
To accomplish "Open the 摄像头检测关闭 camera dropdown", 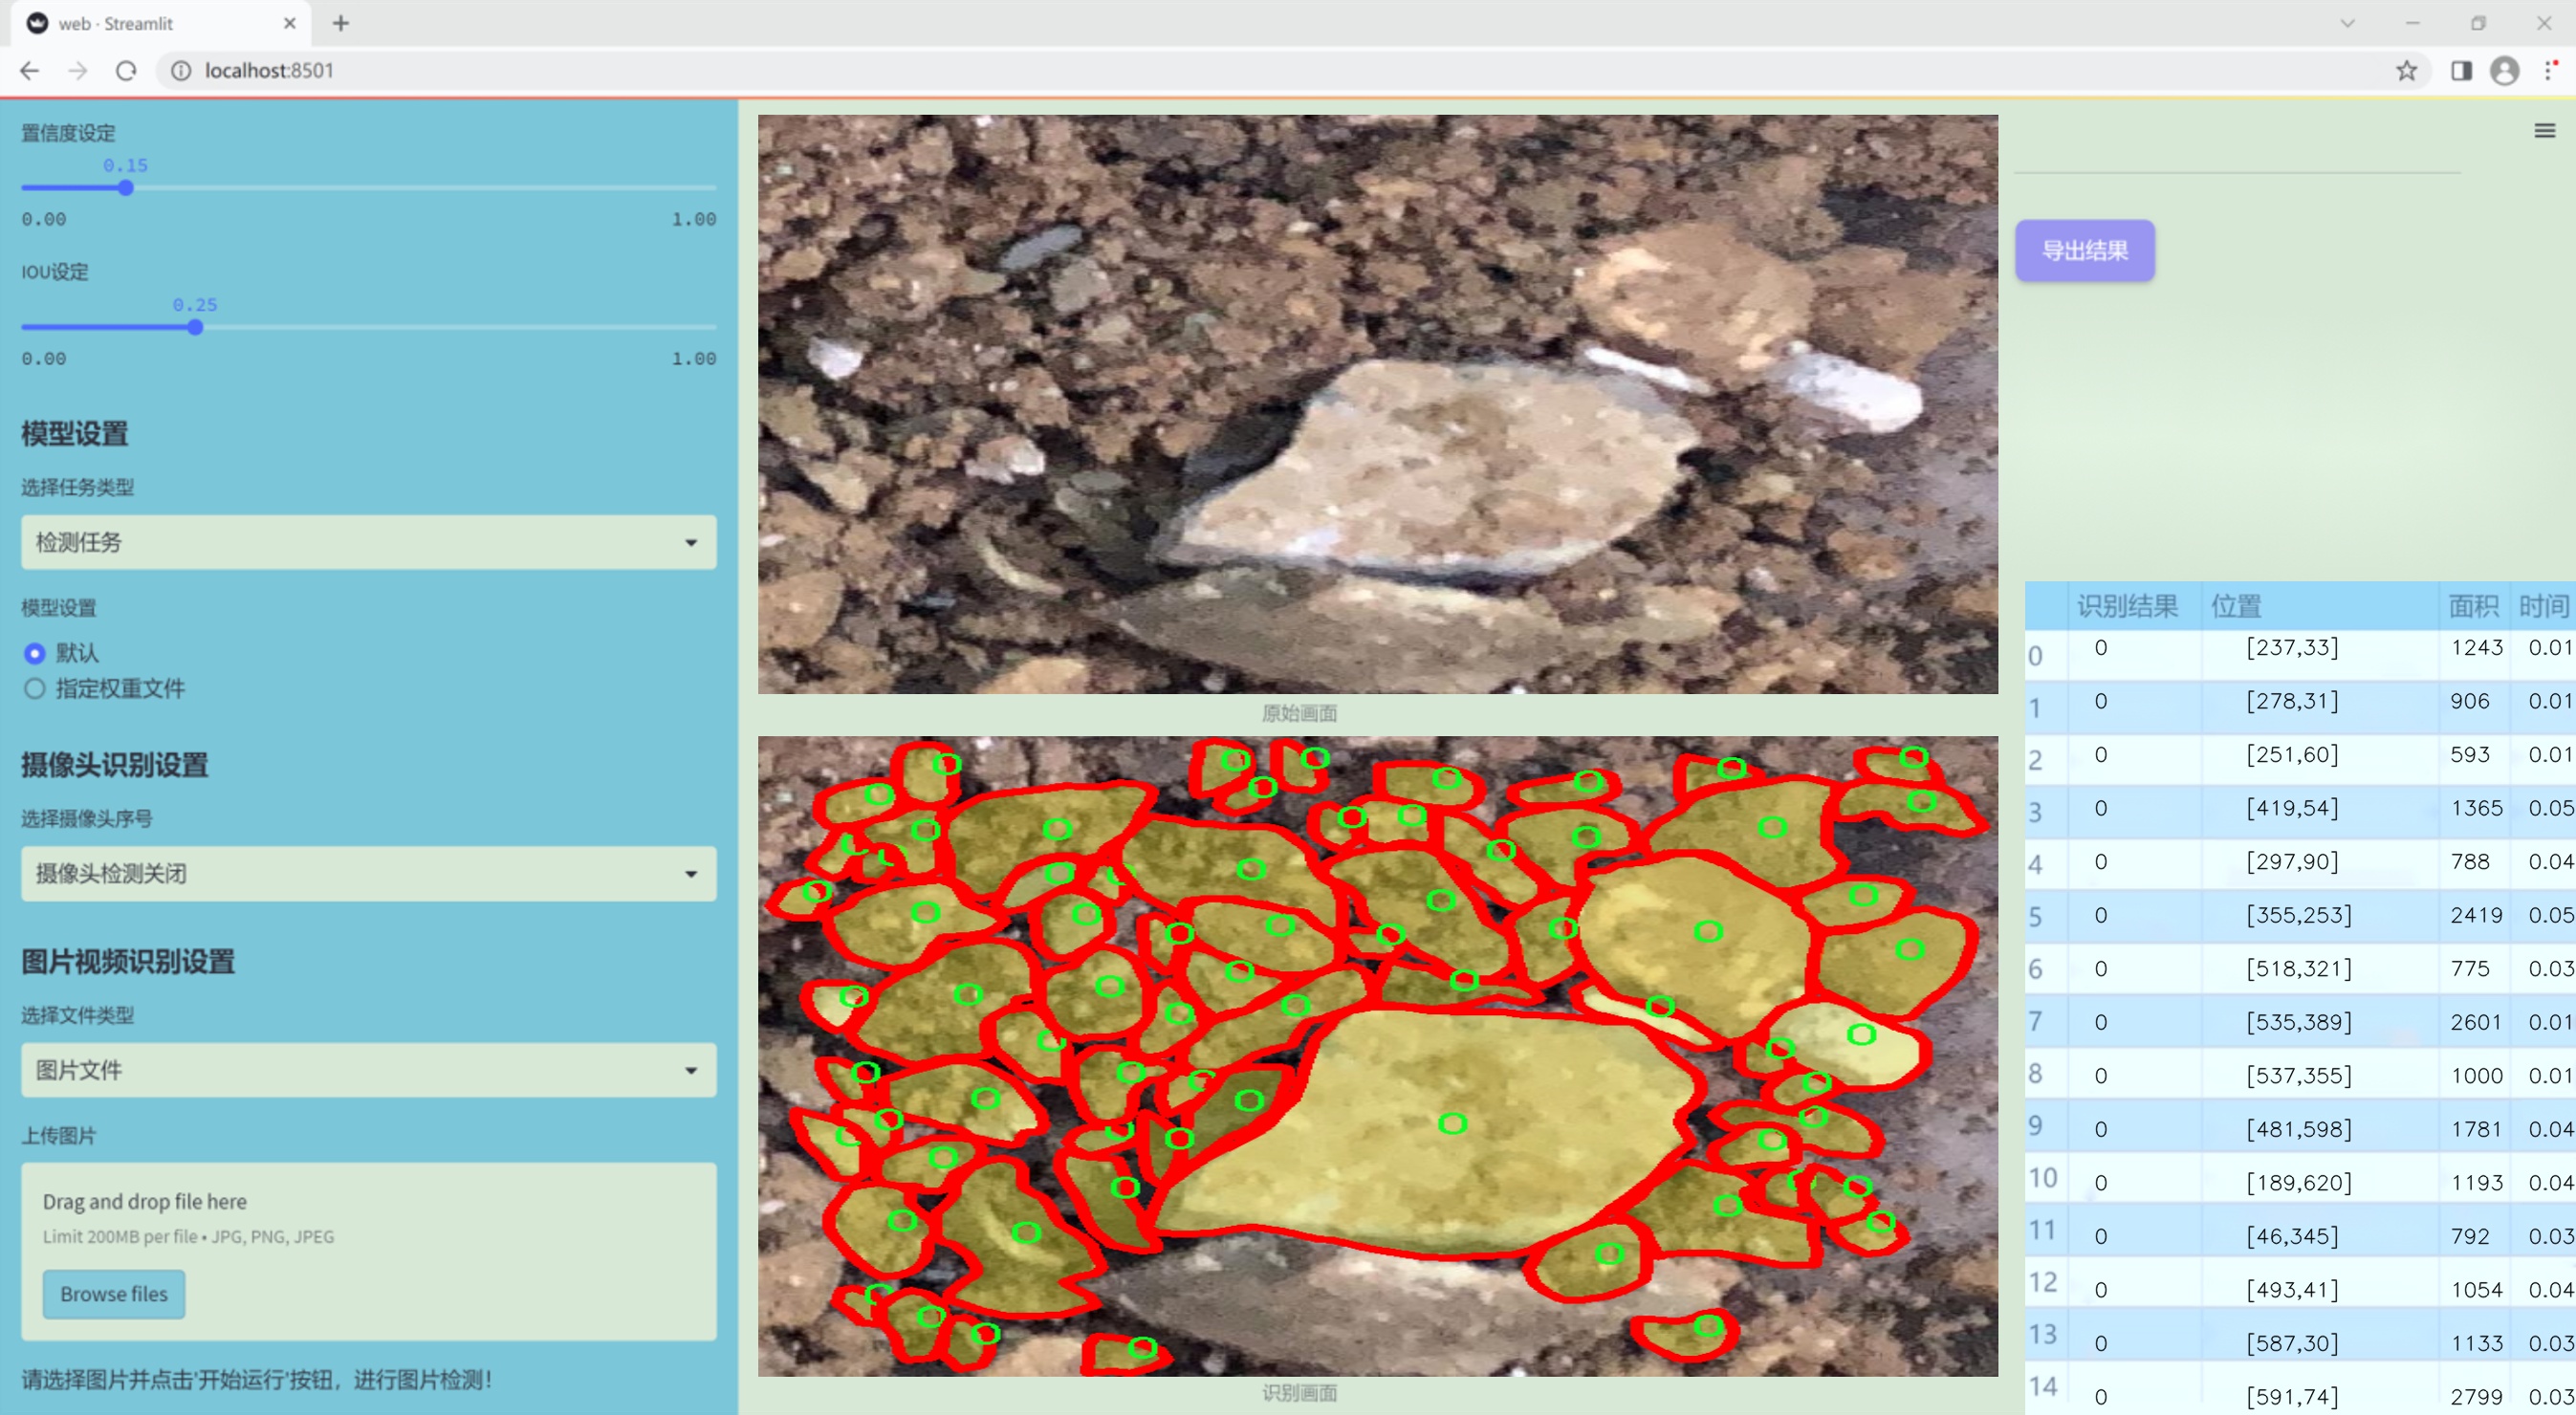I will 368,873.
